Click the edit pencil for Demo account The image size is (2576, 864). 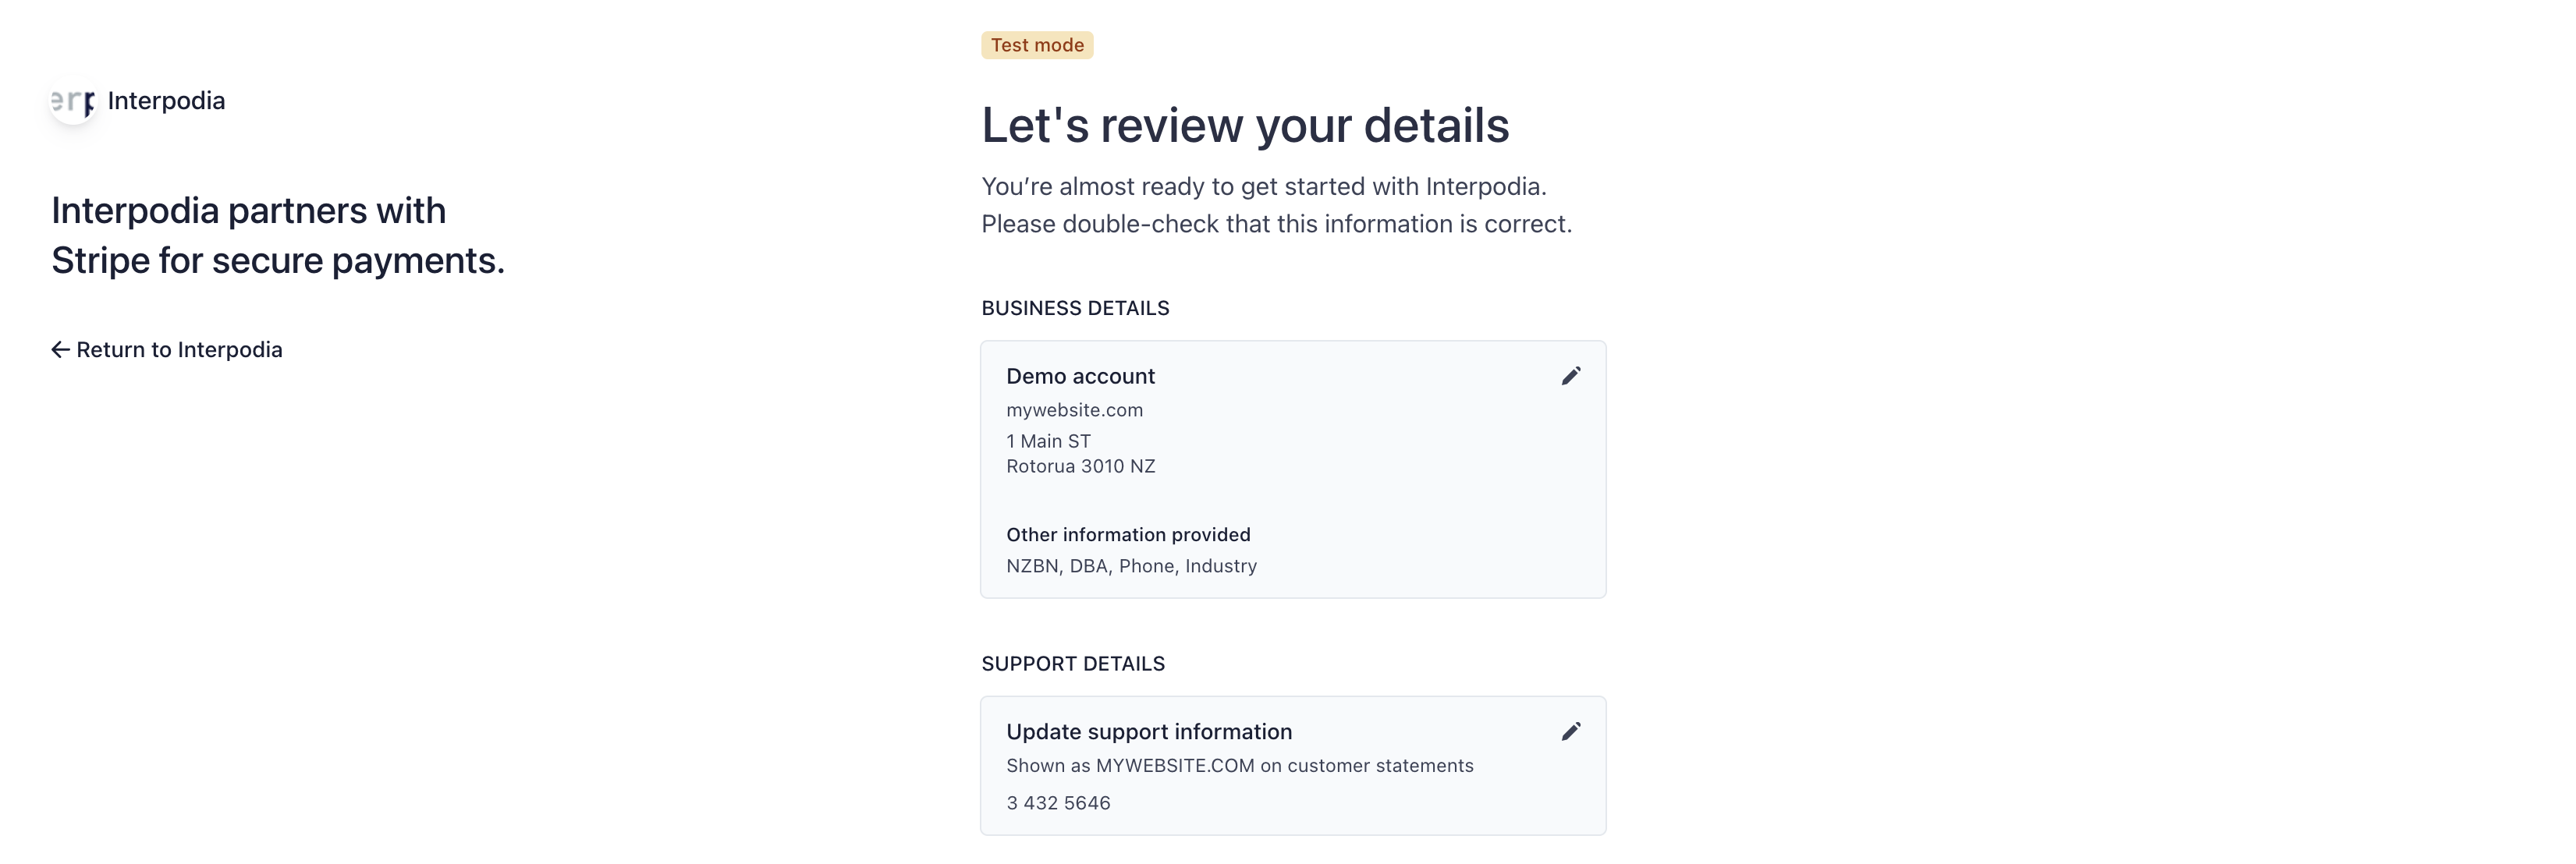(x=1571, y=376)
